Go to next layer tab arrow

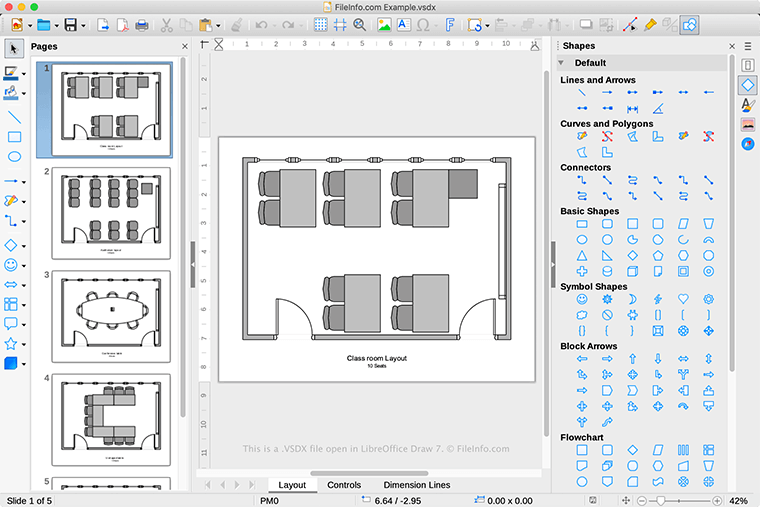237,485
